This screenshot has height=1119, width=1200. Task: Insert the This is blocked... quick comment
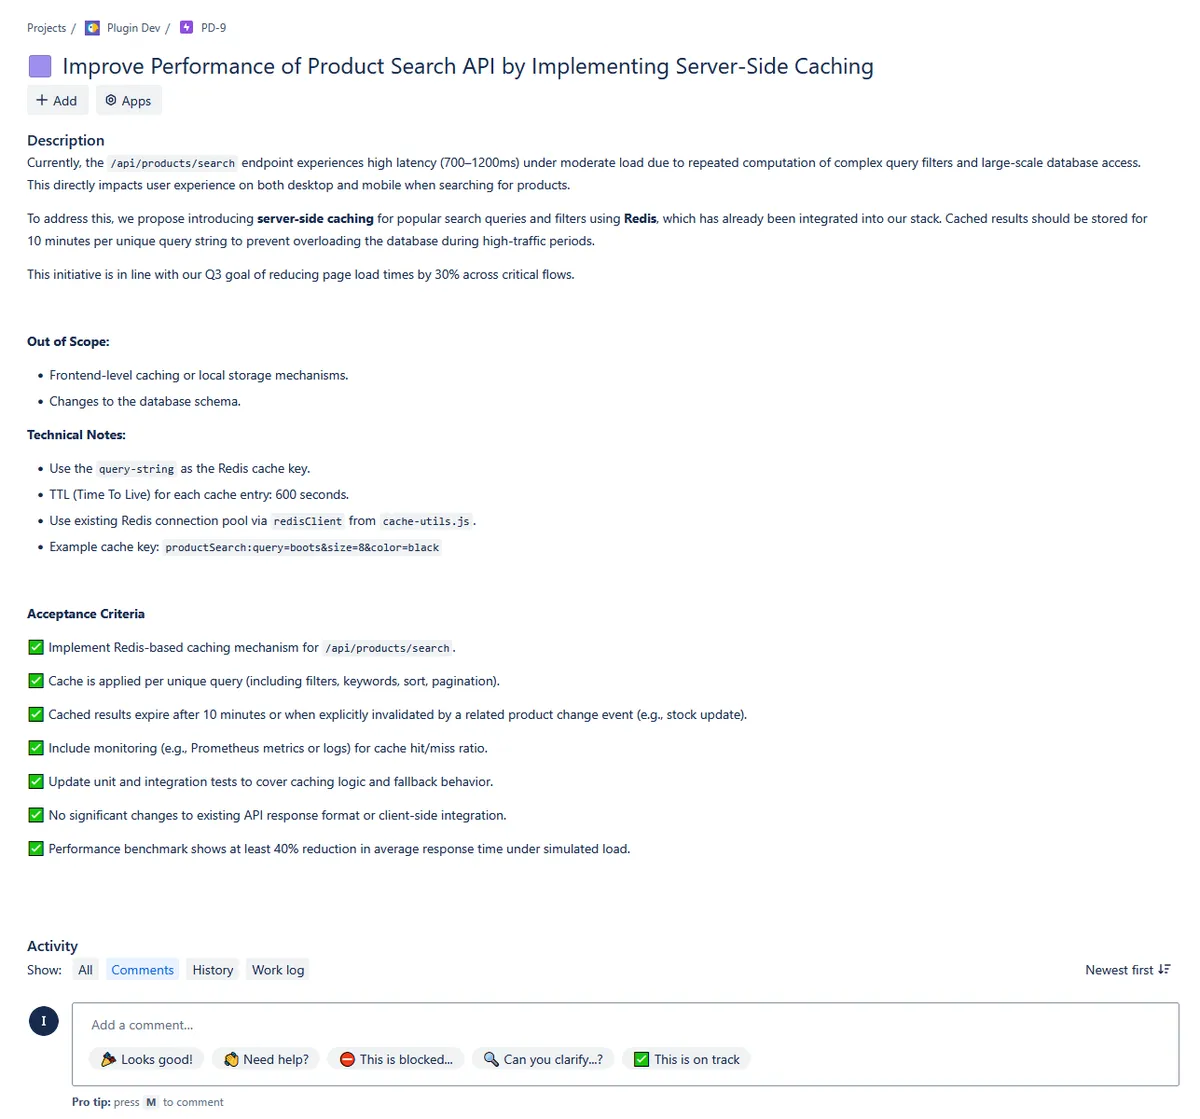coord(396,1059)
